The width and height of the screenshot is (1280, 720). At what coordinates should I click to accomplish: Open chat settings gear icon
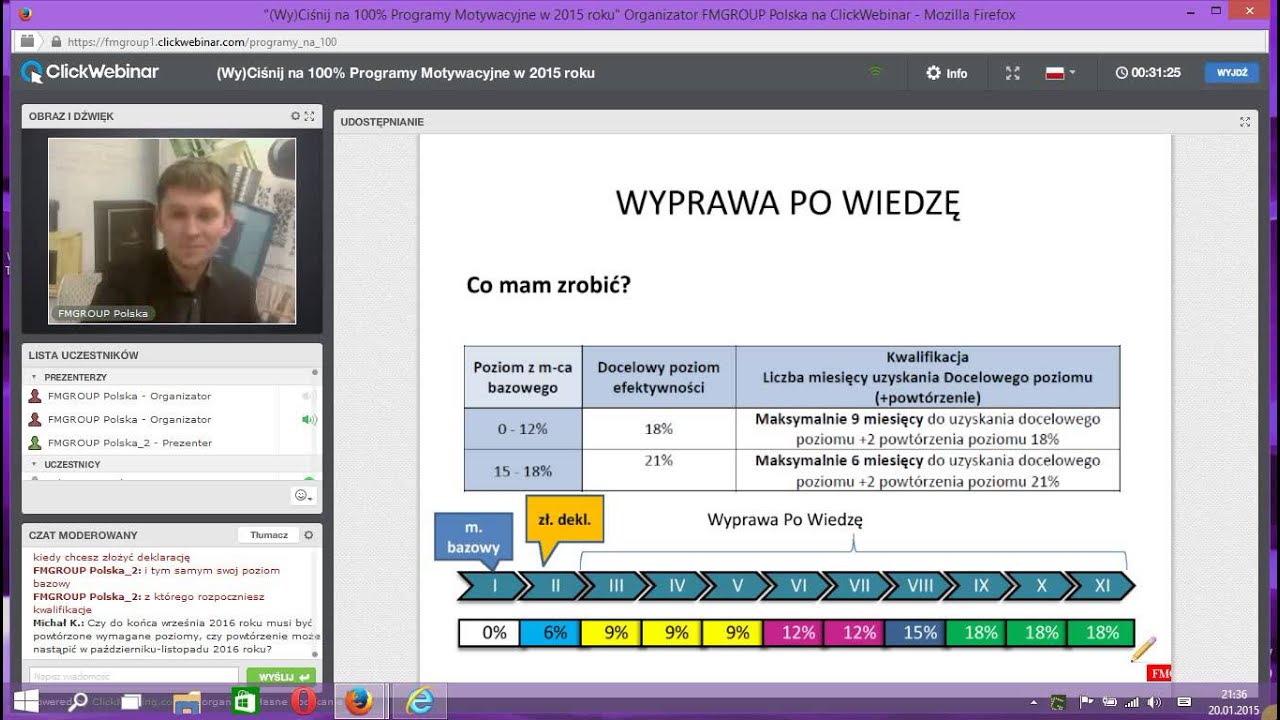pyautogui.click(x=309, y=535)
